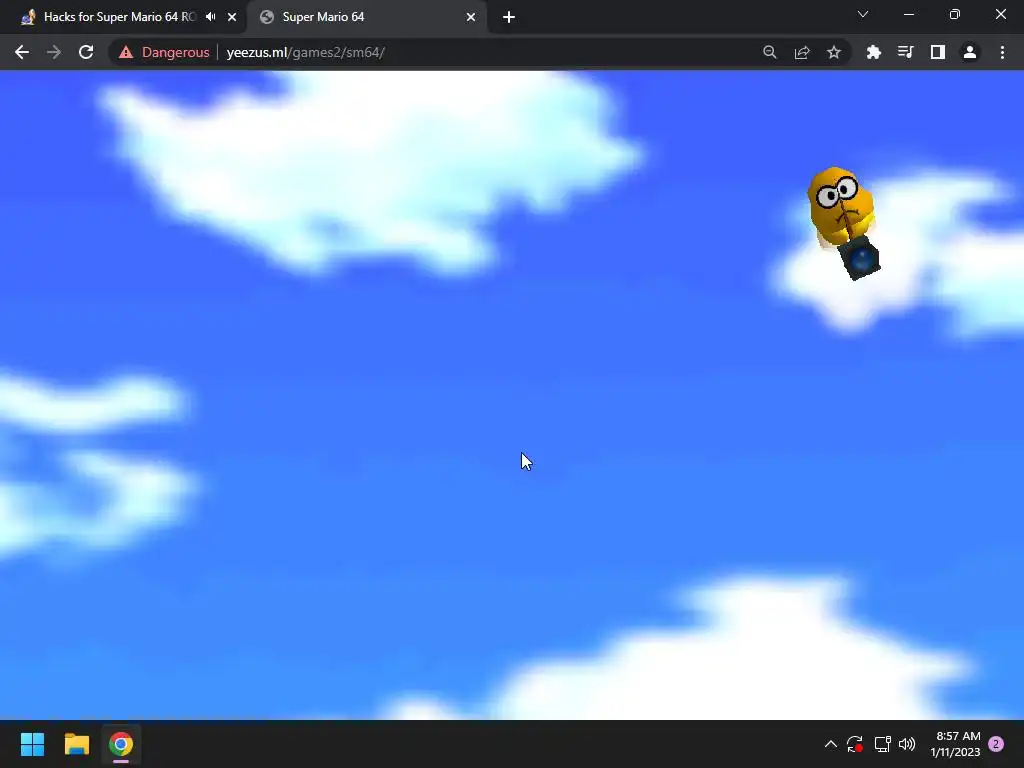Bookmark this page with star icon
The height and width of the screenshot is (768, 1024).
834,52
